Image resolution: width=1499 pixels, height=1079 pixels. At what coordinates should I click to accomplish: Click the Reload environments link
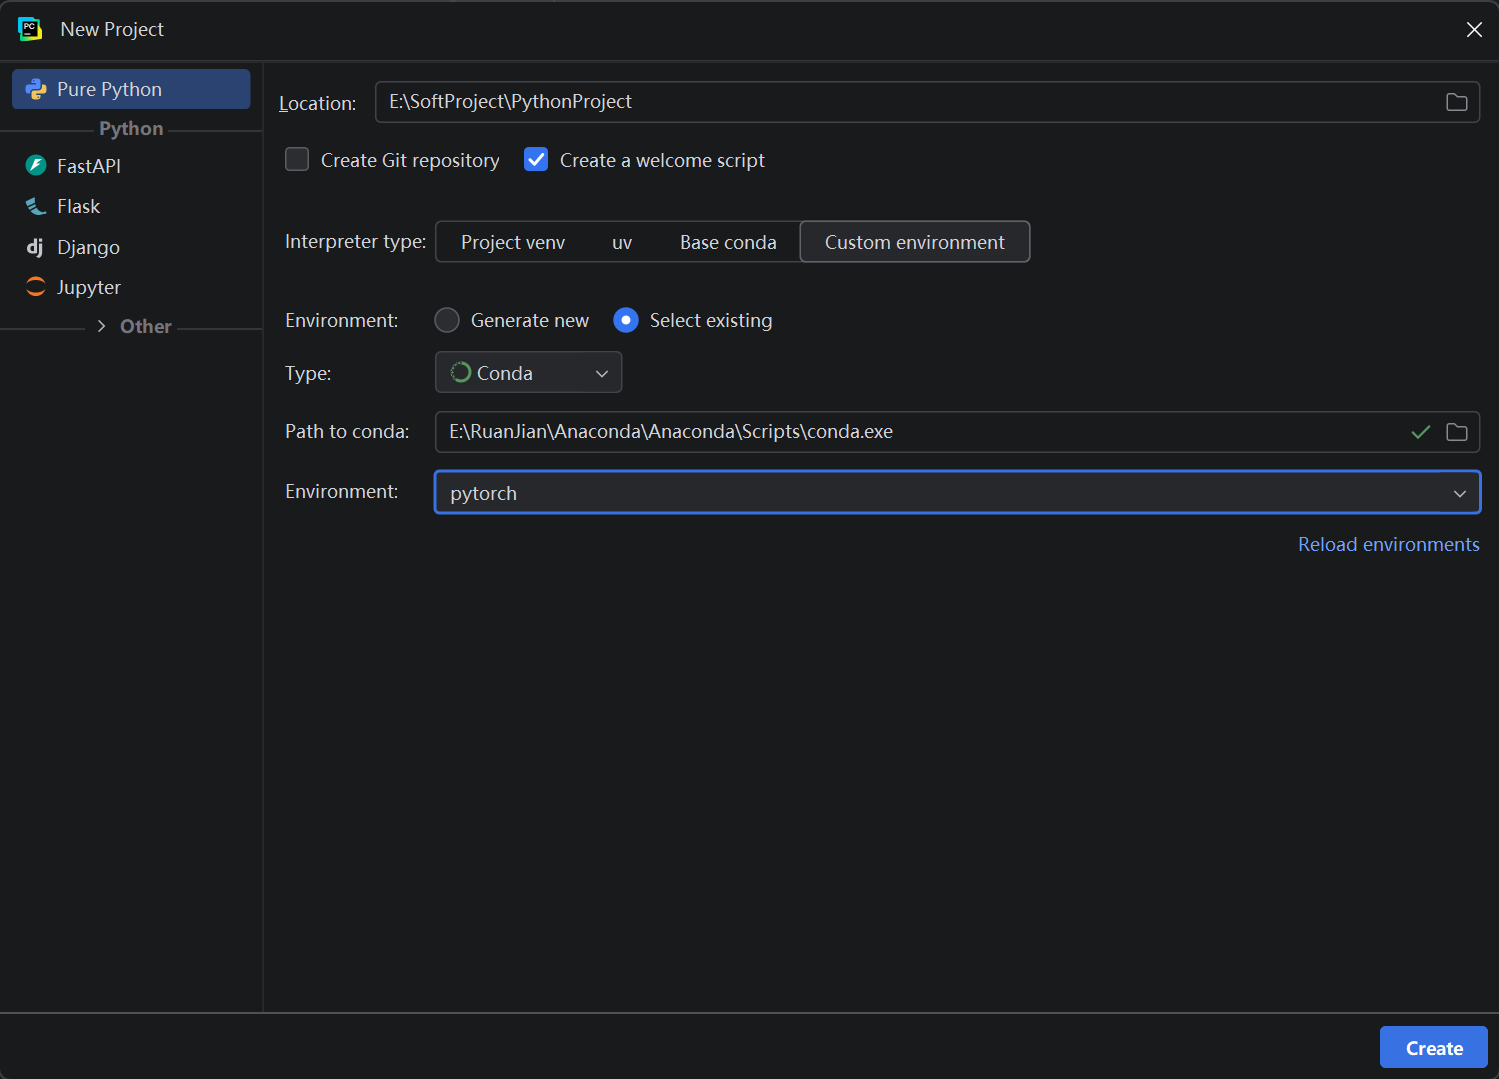[x=1388, y=544]
